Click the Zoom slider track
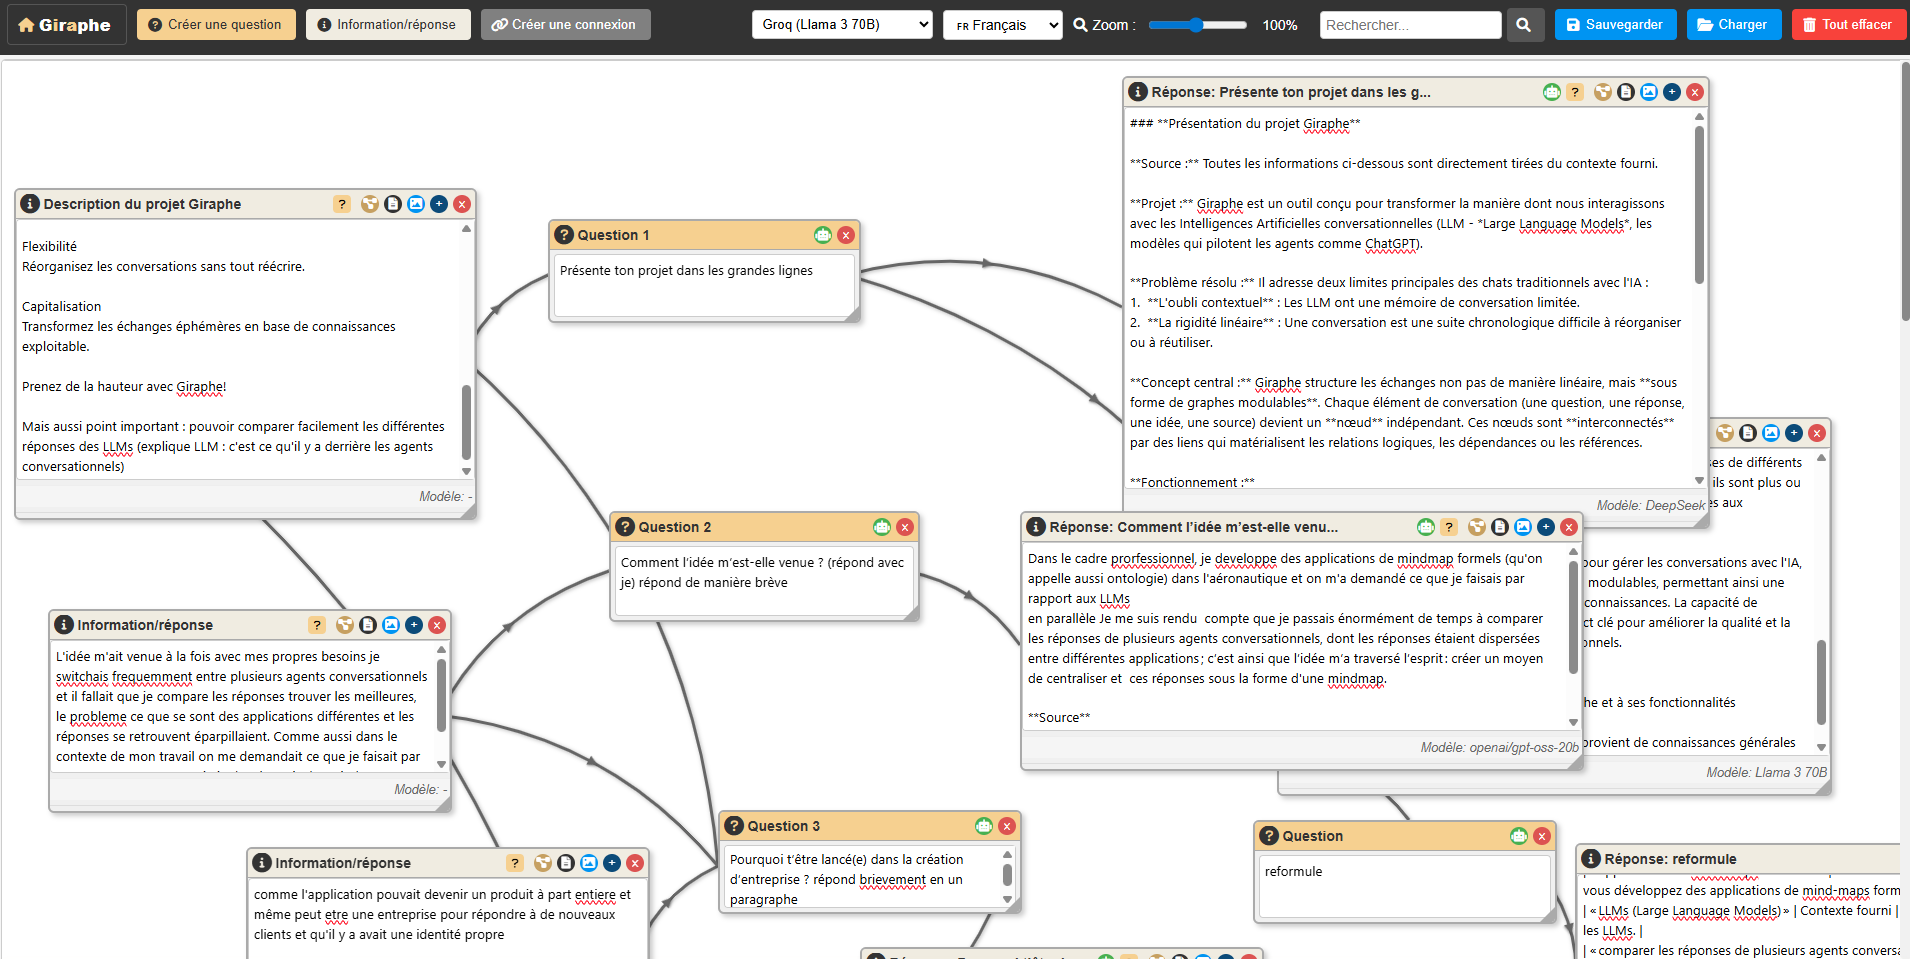This screenshot has height=959, width=1910. (x=1197, y=25)
